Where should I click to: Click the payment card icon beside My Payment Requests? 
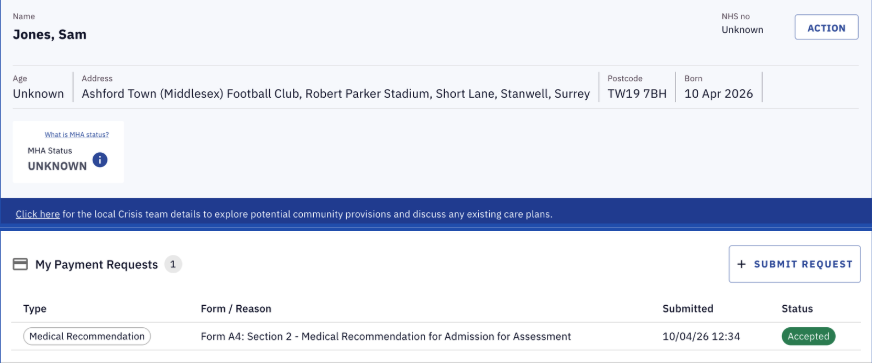coord(21,265)
